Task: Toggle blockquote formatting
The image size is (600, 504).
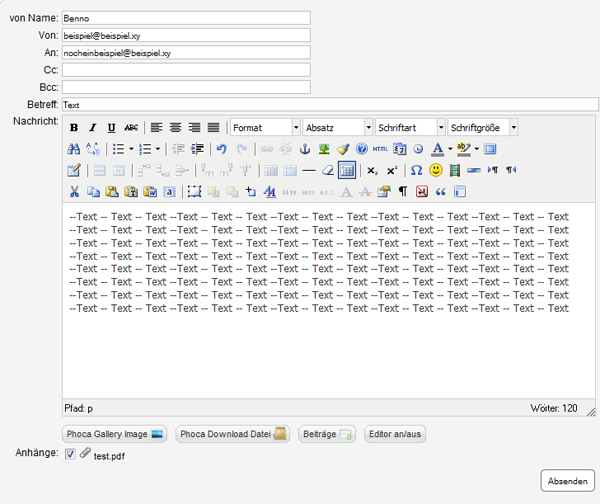Action: [441, 192]
